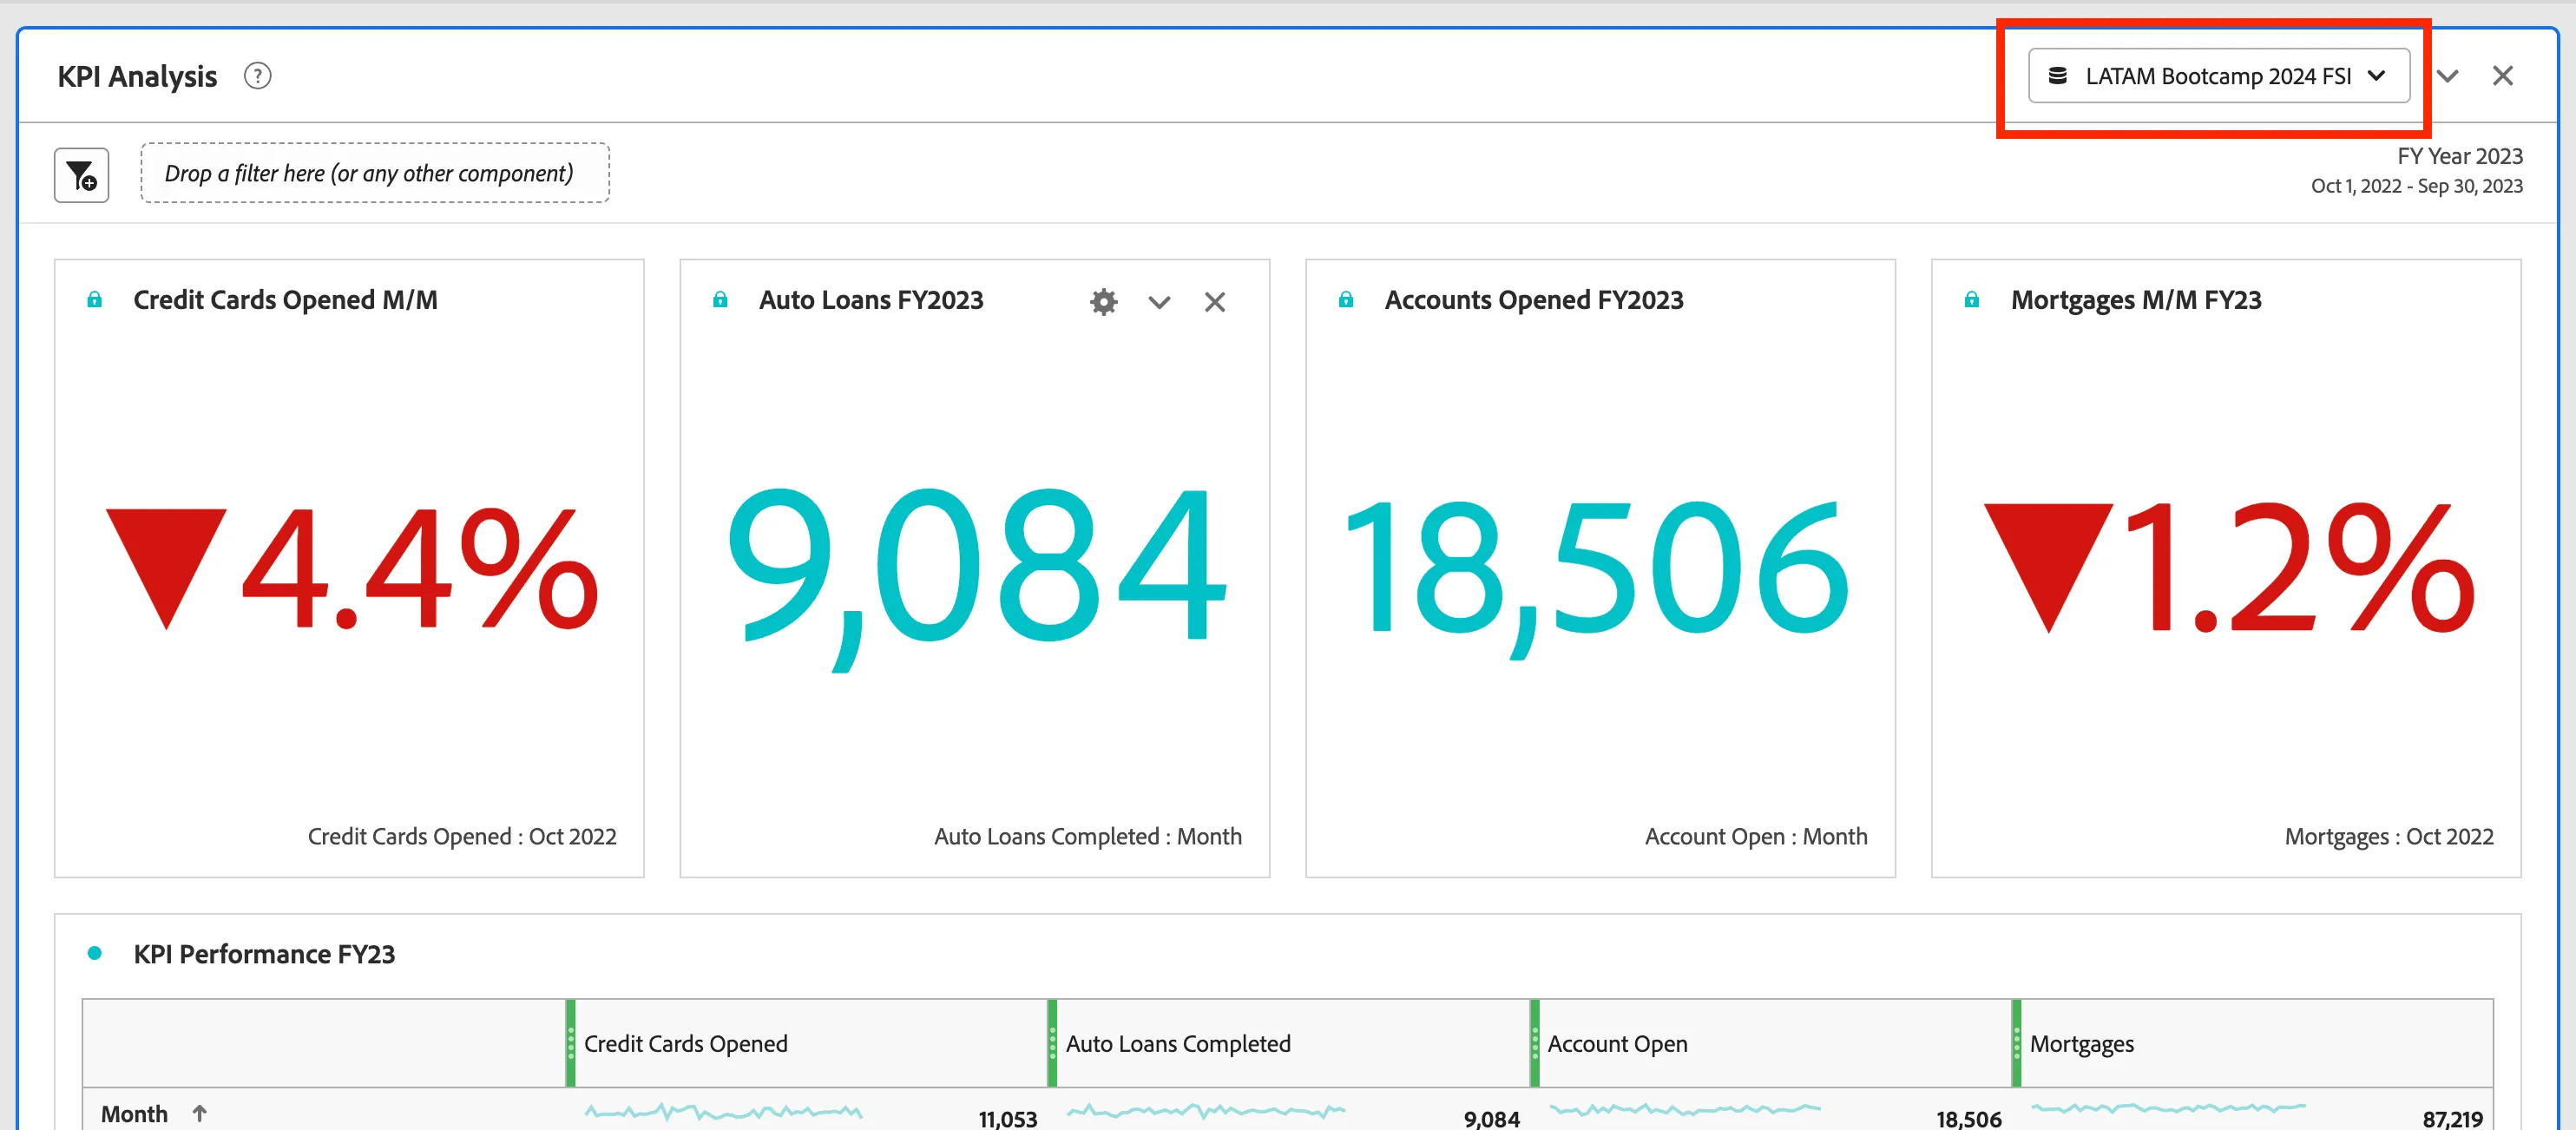2576x1130 pixels.
Task: Click the 87,219 total in the table
Action: click(2452, 1119)
